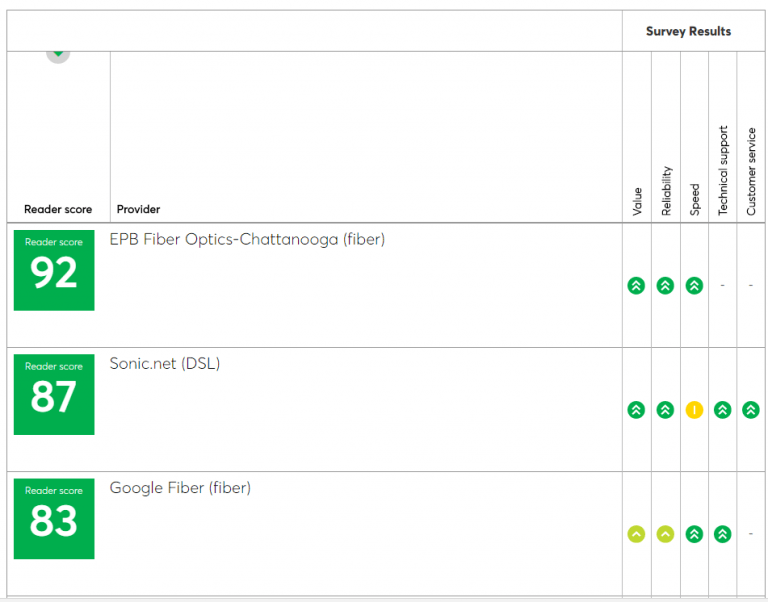Image resolution: width=768 pixels, height=602 pixels.
Task: Open the Sonic.net (DSL) provider name
Action: click(164, 364)
